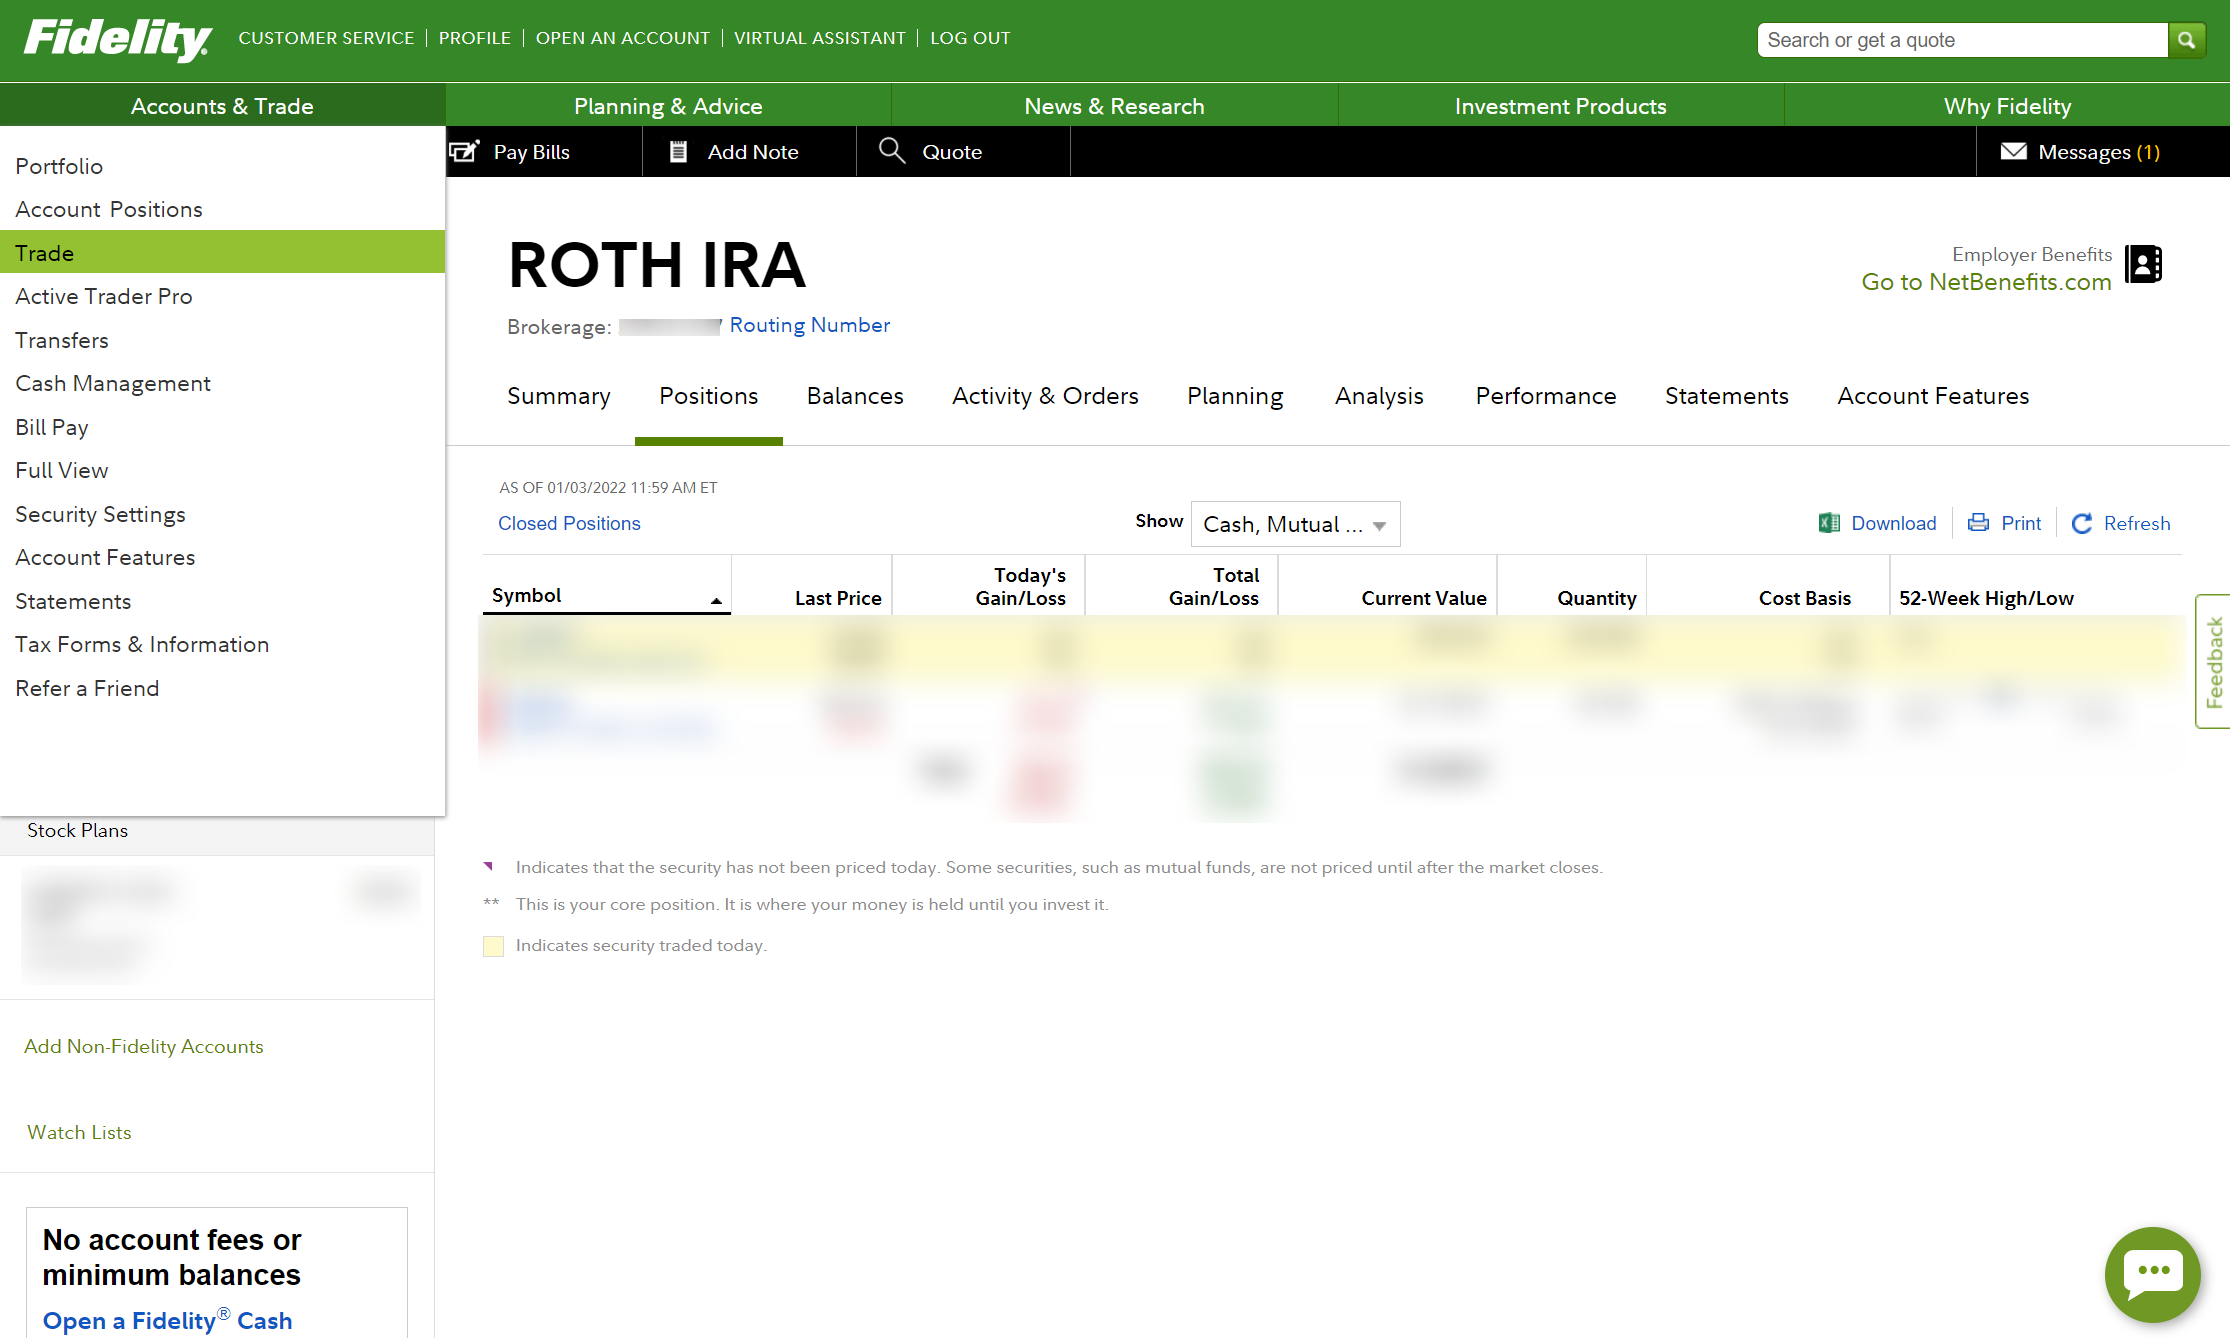
Task: Click the circular refresh arrow icon
Action: pyautogui.click(x=2082, y=523)
